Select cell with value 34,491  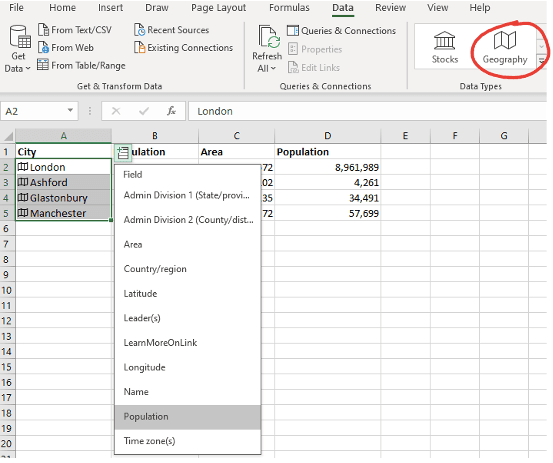point(328,198)
